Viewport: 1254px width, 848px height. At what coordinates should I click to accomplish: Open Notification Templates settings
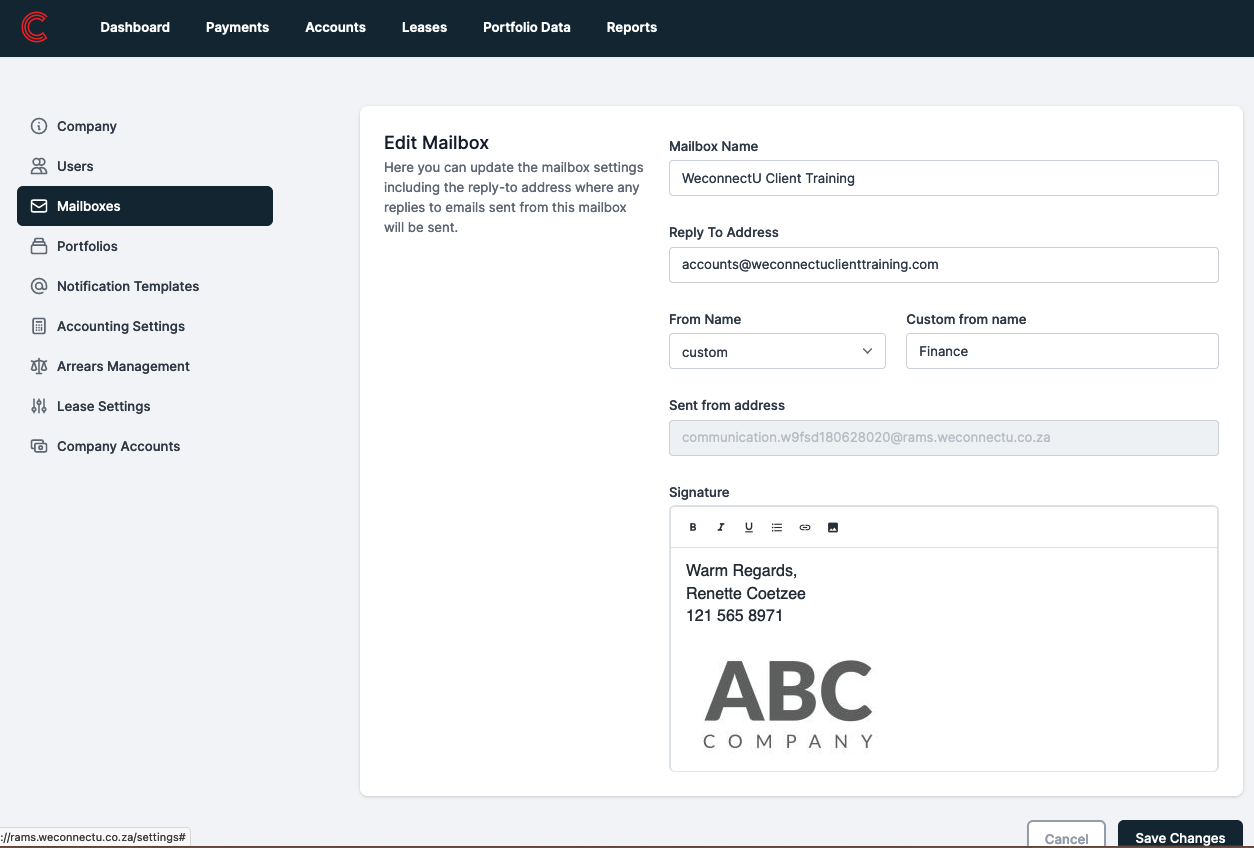(145, 286)
